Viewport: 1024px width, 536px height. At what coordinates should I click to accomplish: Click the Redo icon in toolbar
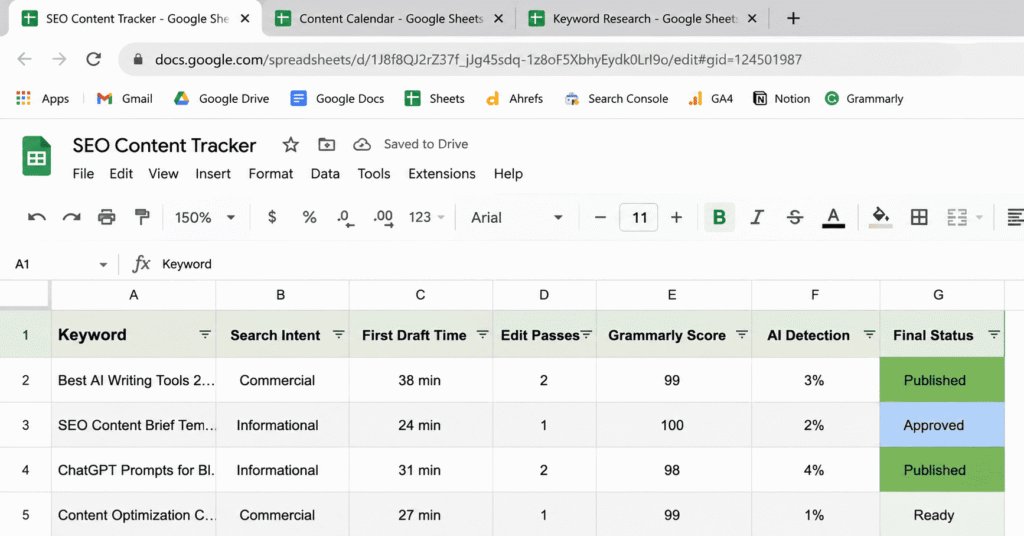click(x=71, y=217)
